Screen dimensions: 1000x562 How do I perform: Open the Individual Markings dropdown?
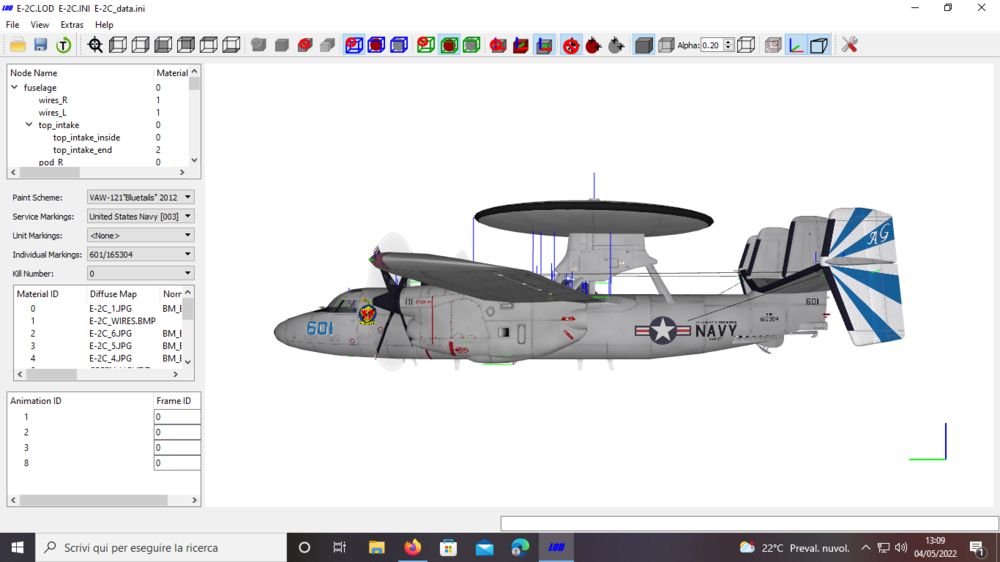pyautogui.click(x=140, y=255)
